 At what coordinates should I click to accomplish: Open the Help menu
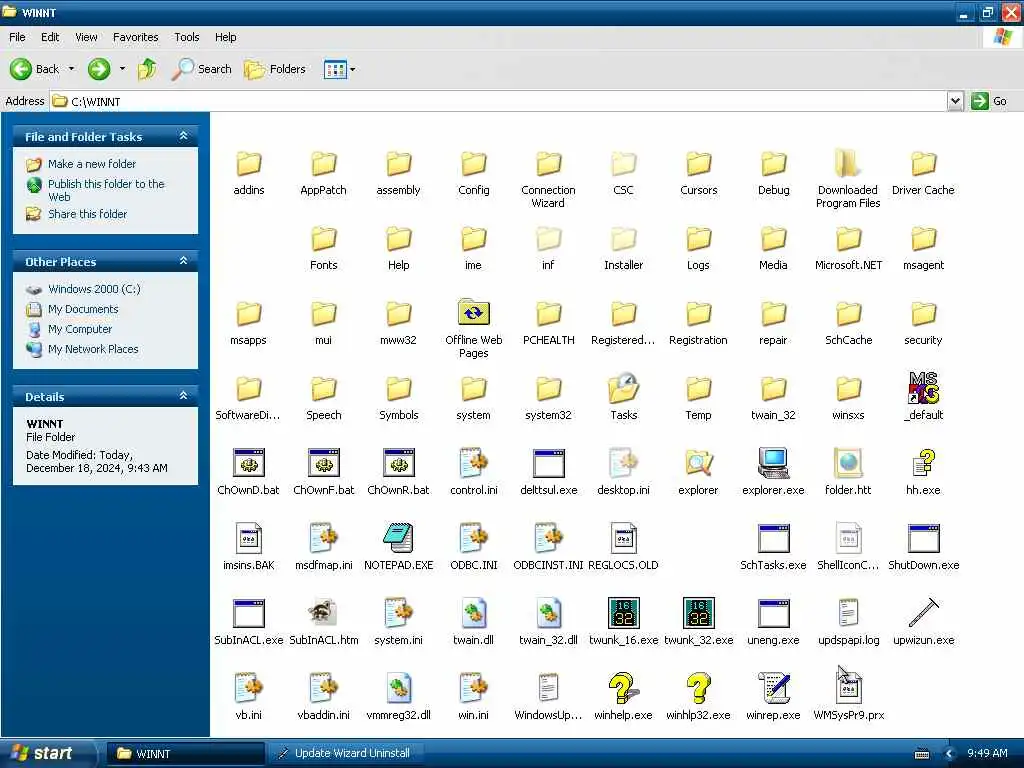[225, 37]
